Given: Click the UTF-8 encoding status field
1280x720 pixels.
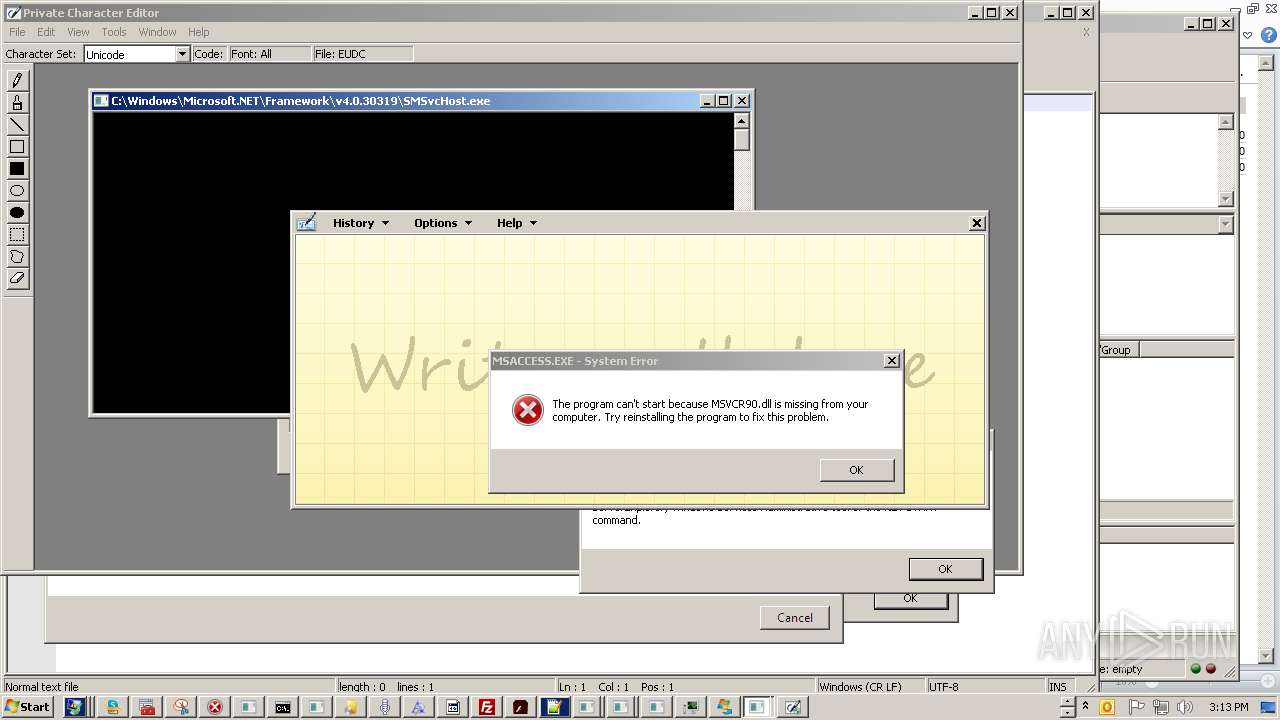Looking at the screenshot, I should tap(985, 687).
